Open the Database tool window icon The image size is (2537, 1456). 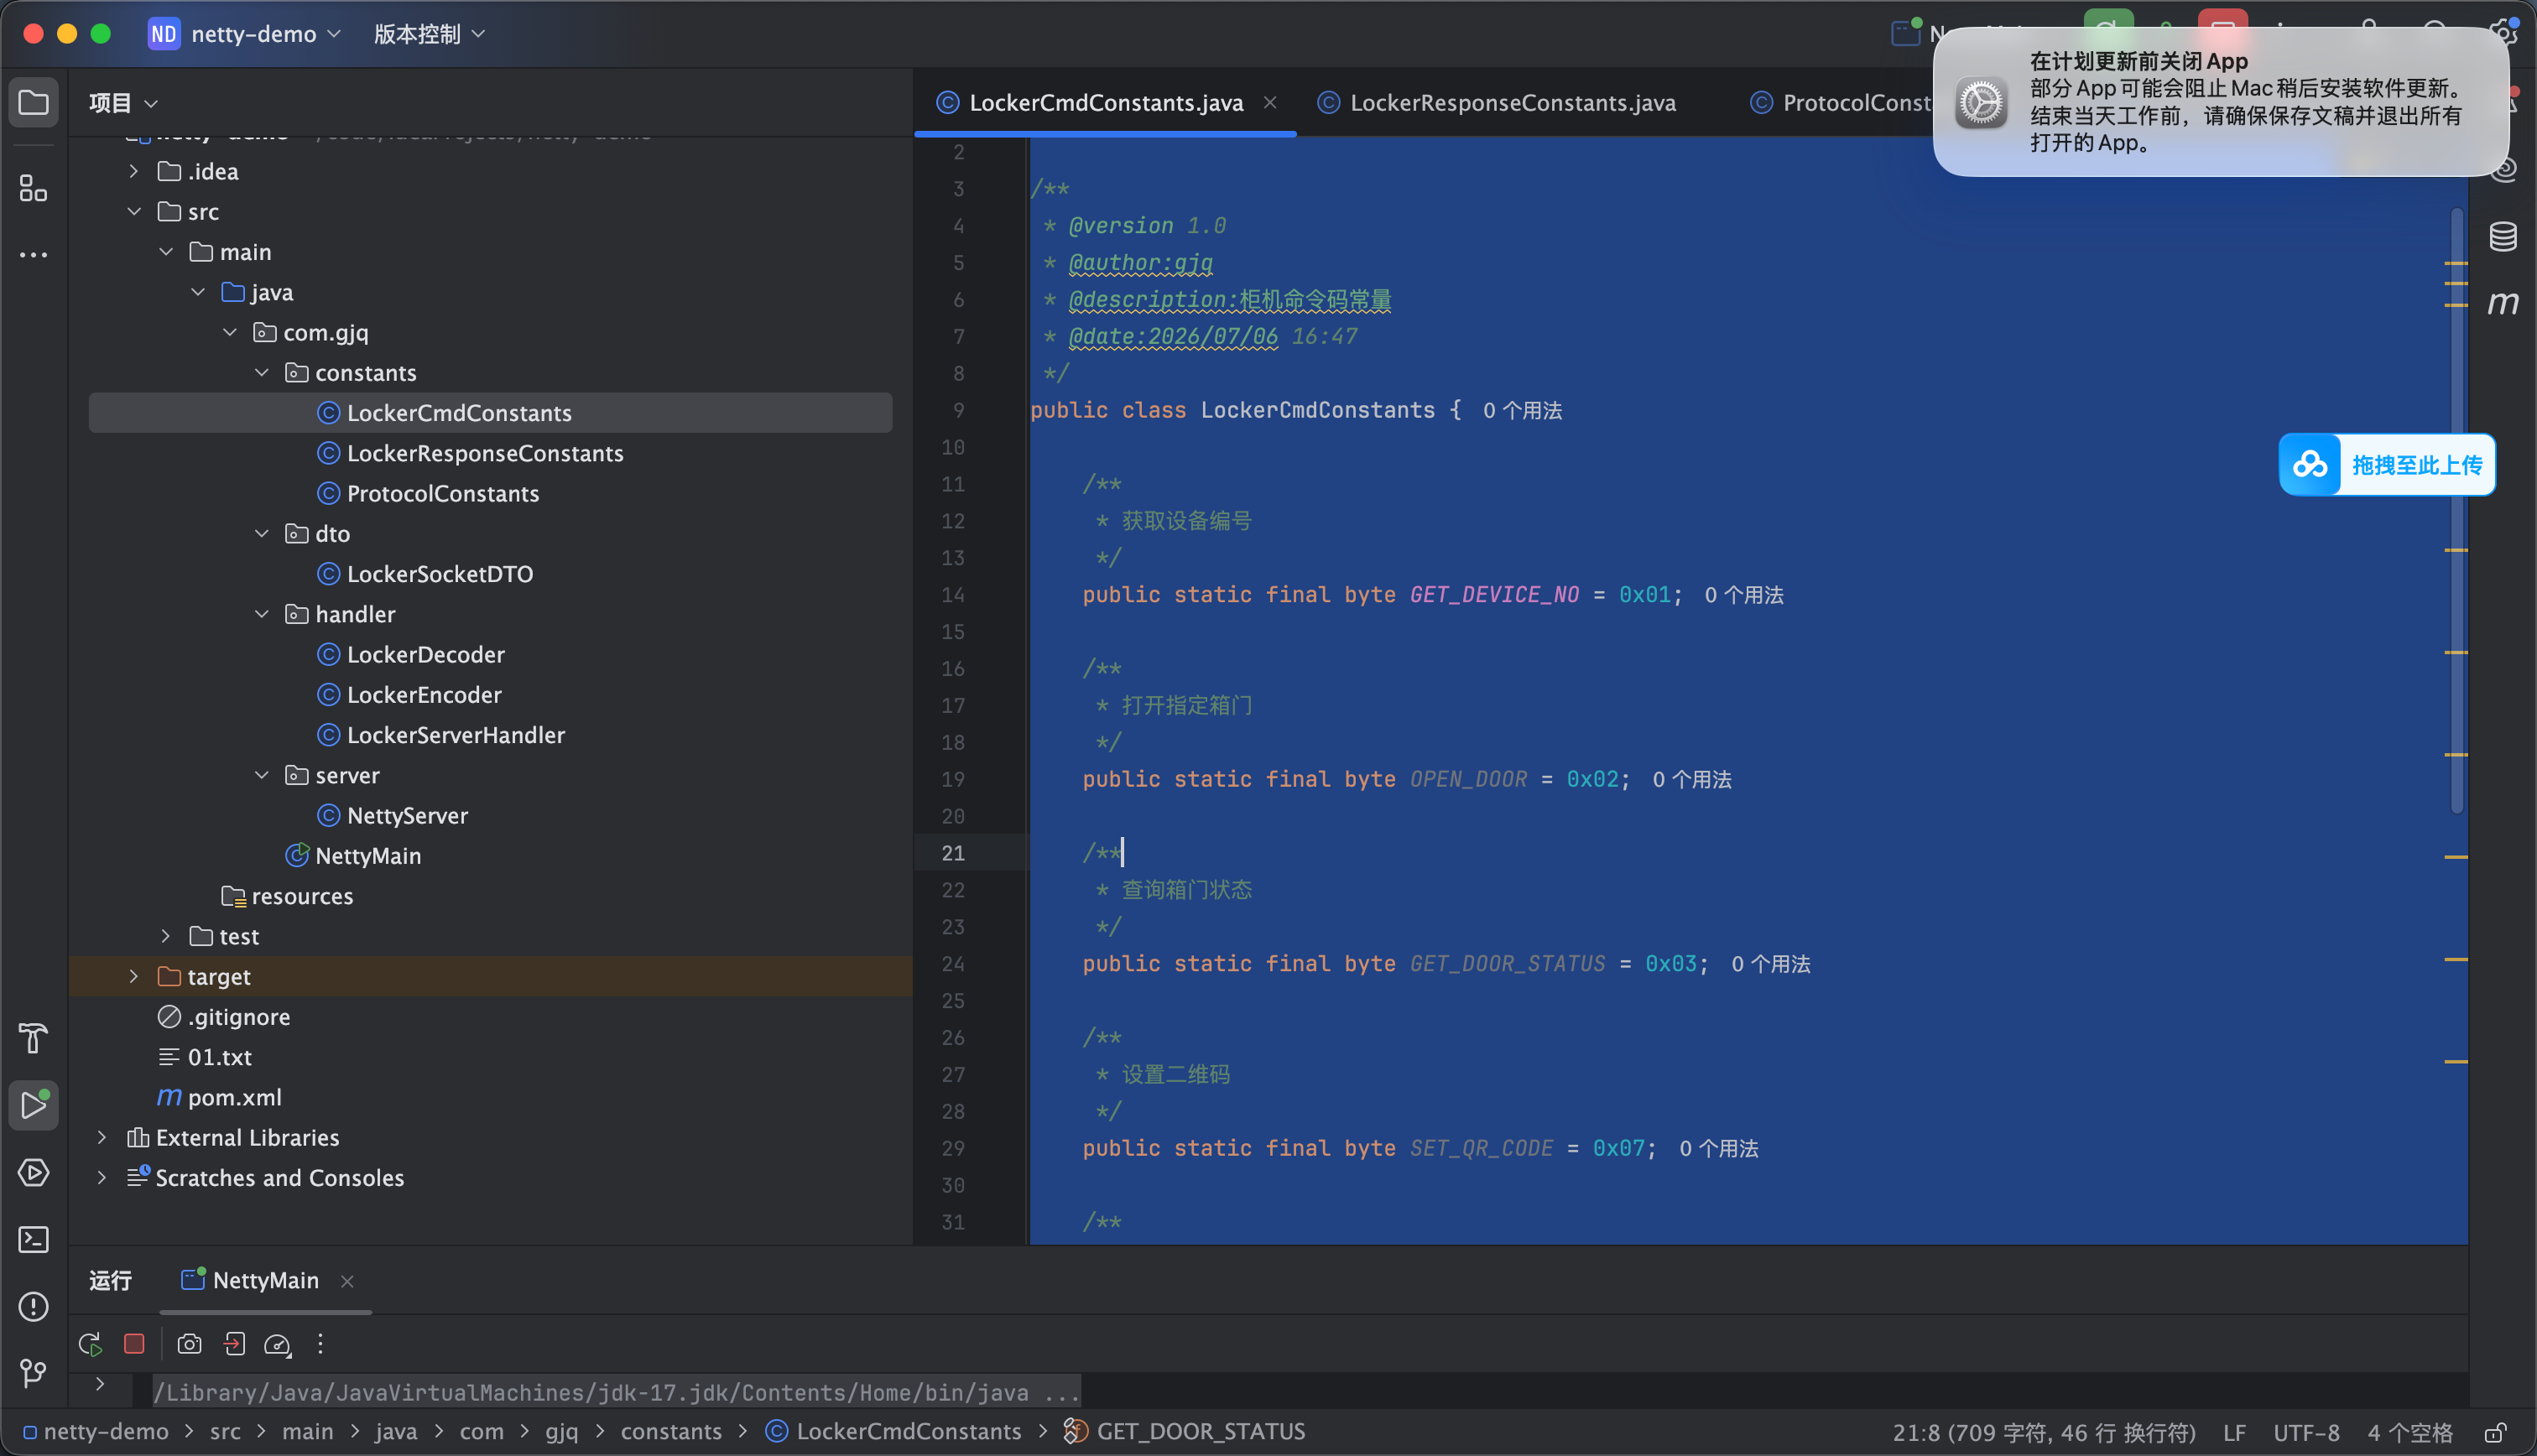(x=2503, y=236)
